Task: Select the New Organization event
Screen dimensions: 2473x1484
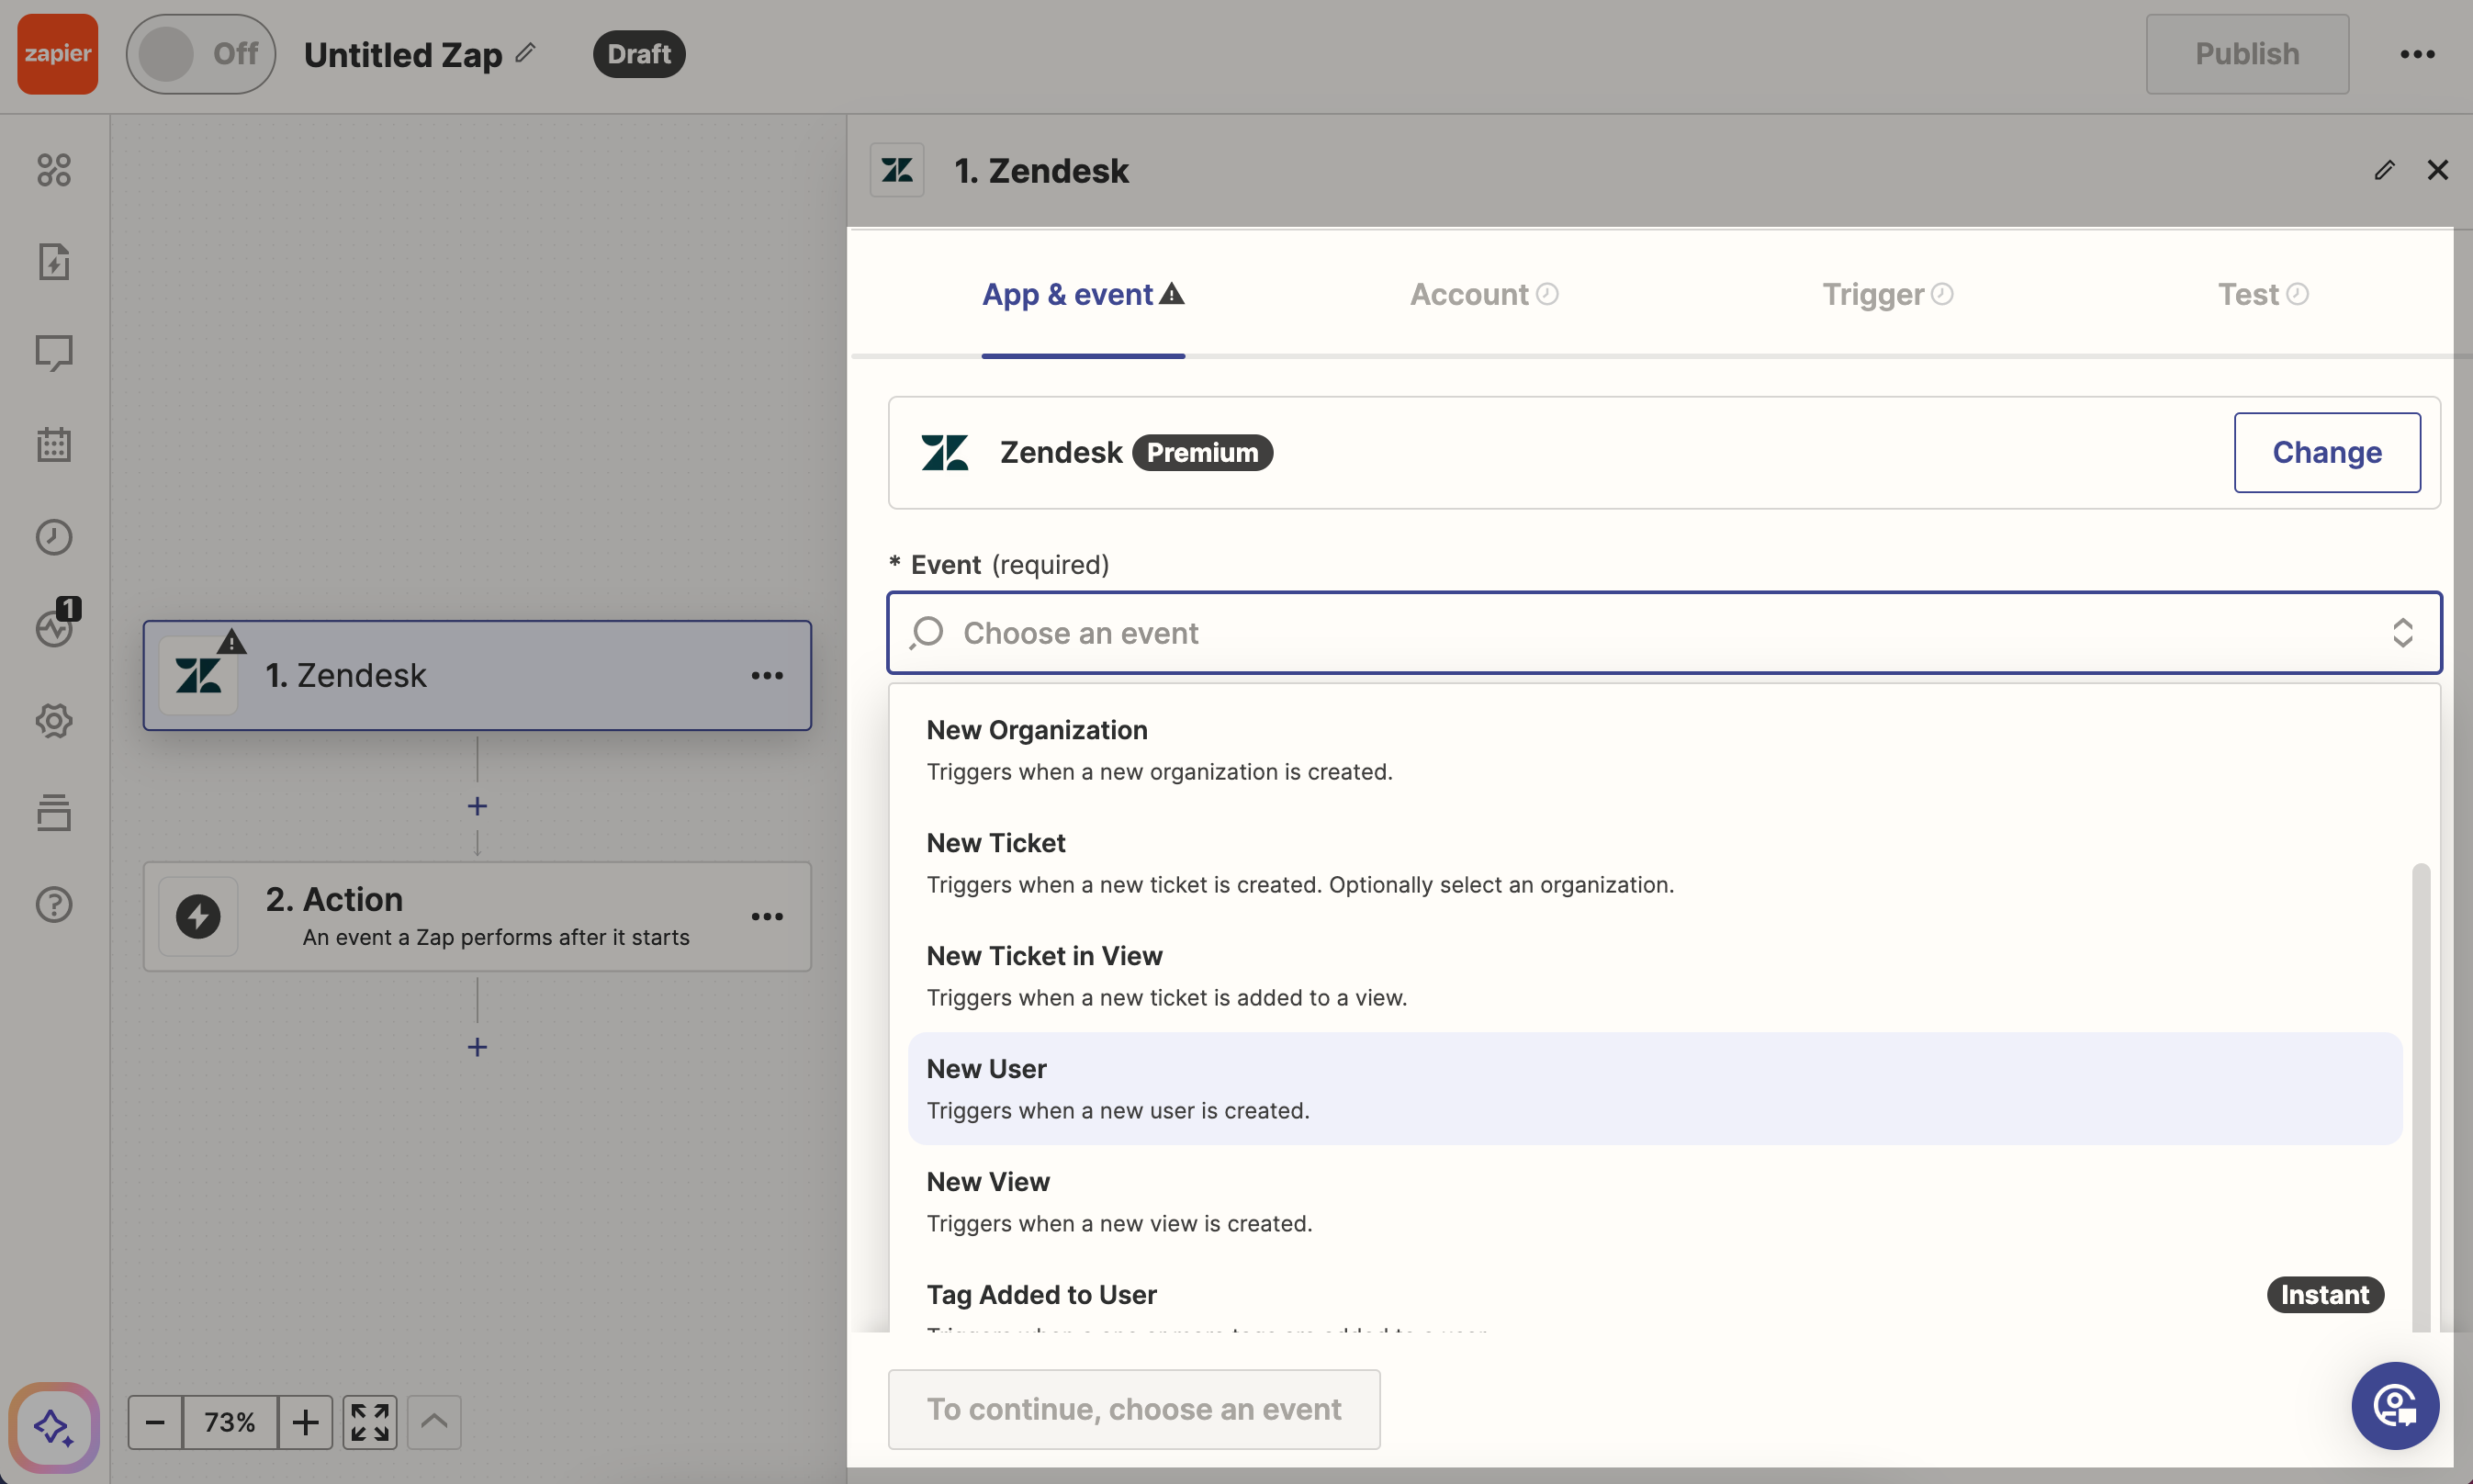Action: [1654, 750]
